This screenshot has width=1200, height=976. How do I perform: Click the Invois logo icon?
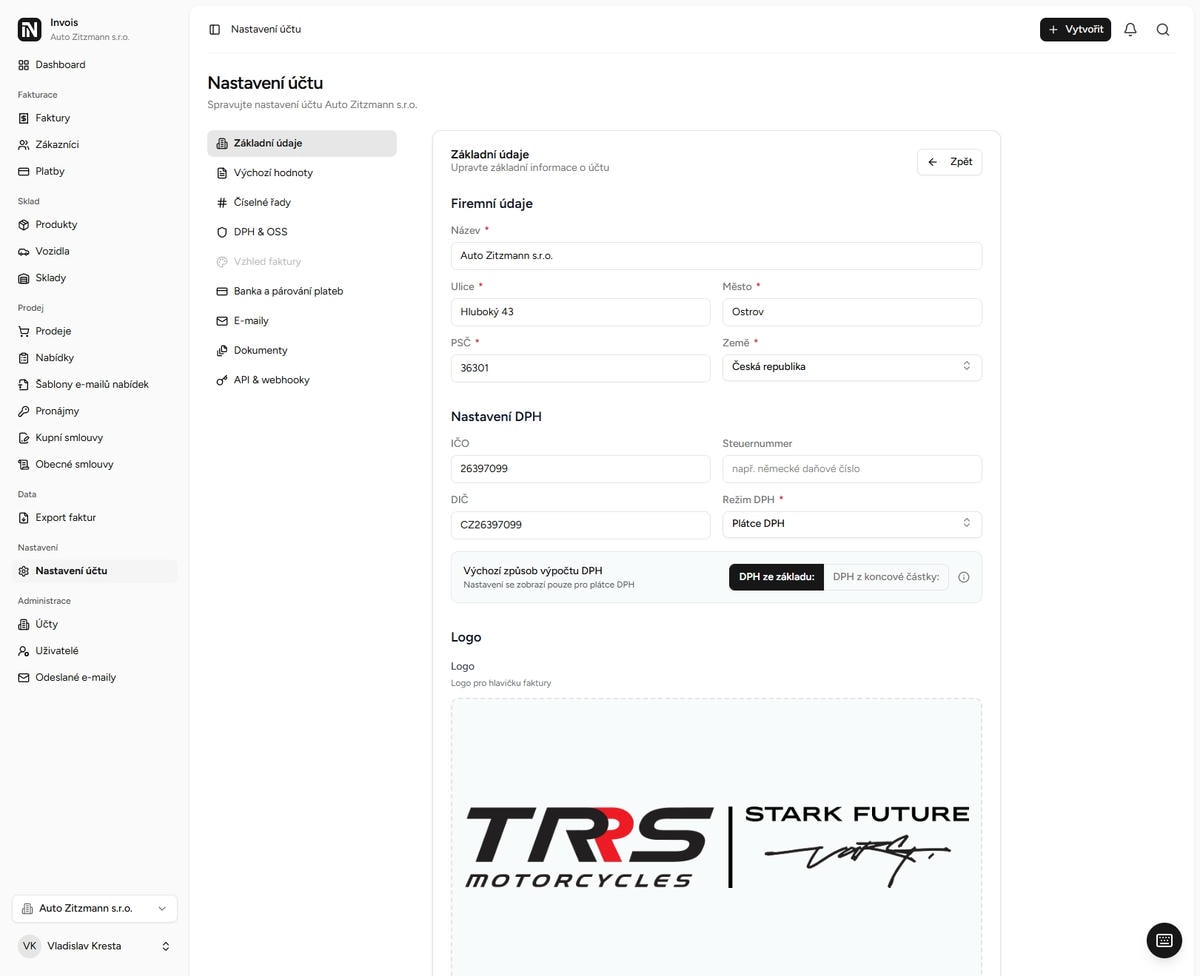point(30,29)
